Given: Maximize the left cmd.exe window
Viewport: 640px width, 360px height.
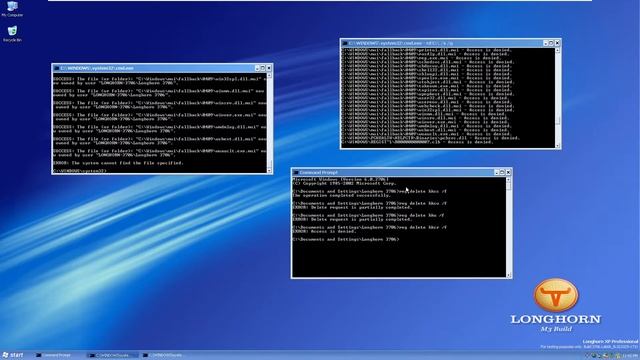Looking at the screenshot, I should click(x=263, y=69).
